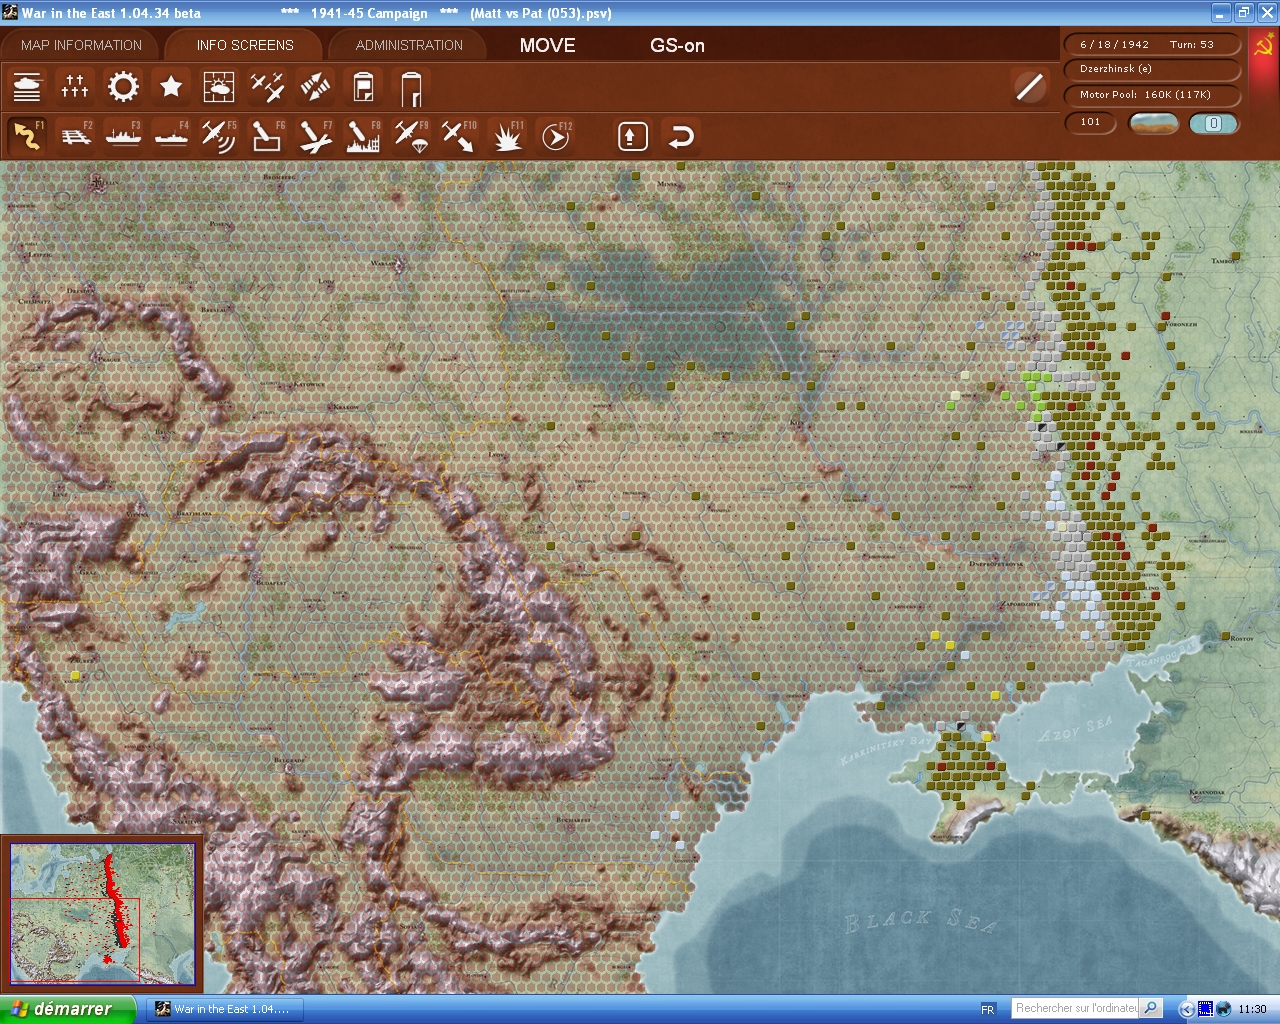Click the Dzerzhinsk (e) location field
Image resolution: width=1280 pixels, height=1024 pixels.
(x=1152, y=69)
